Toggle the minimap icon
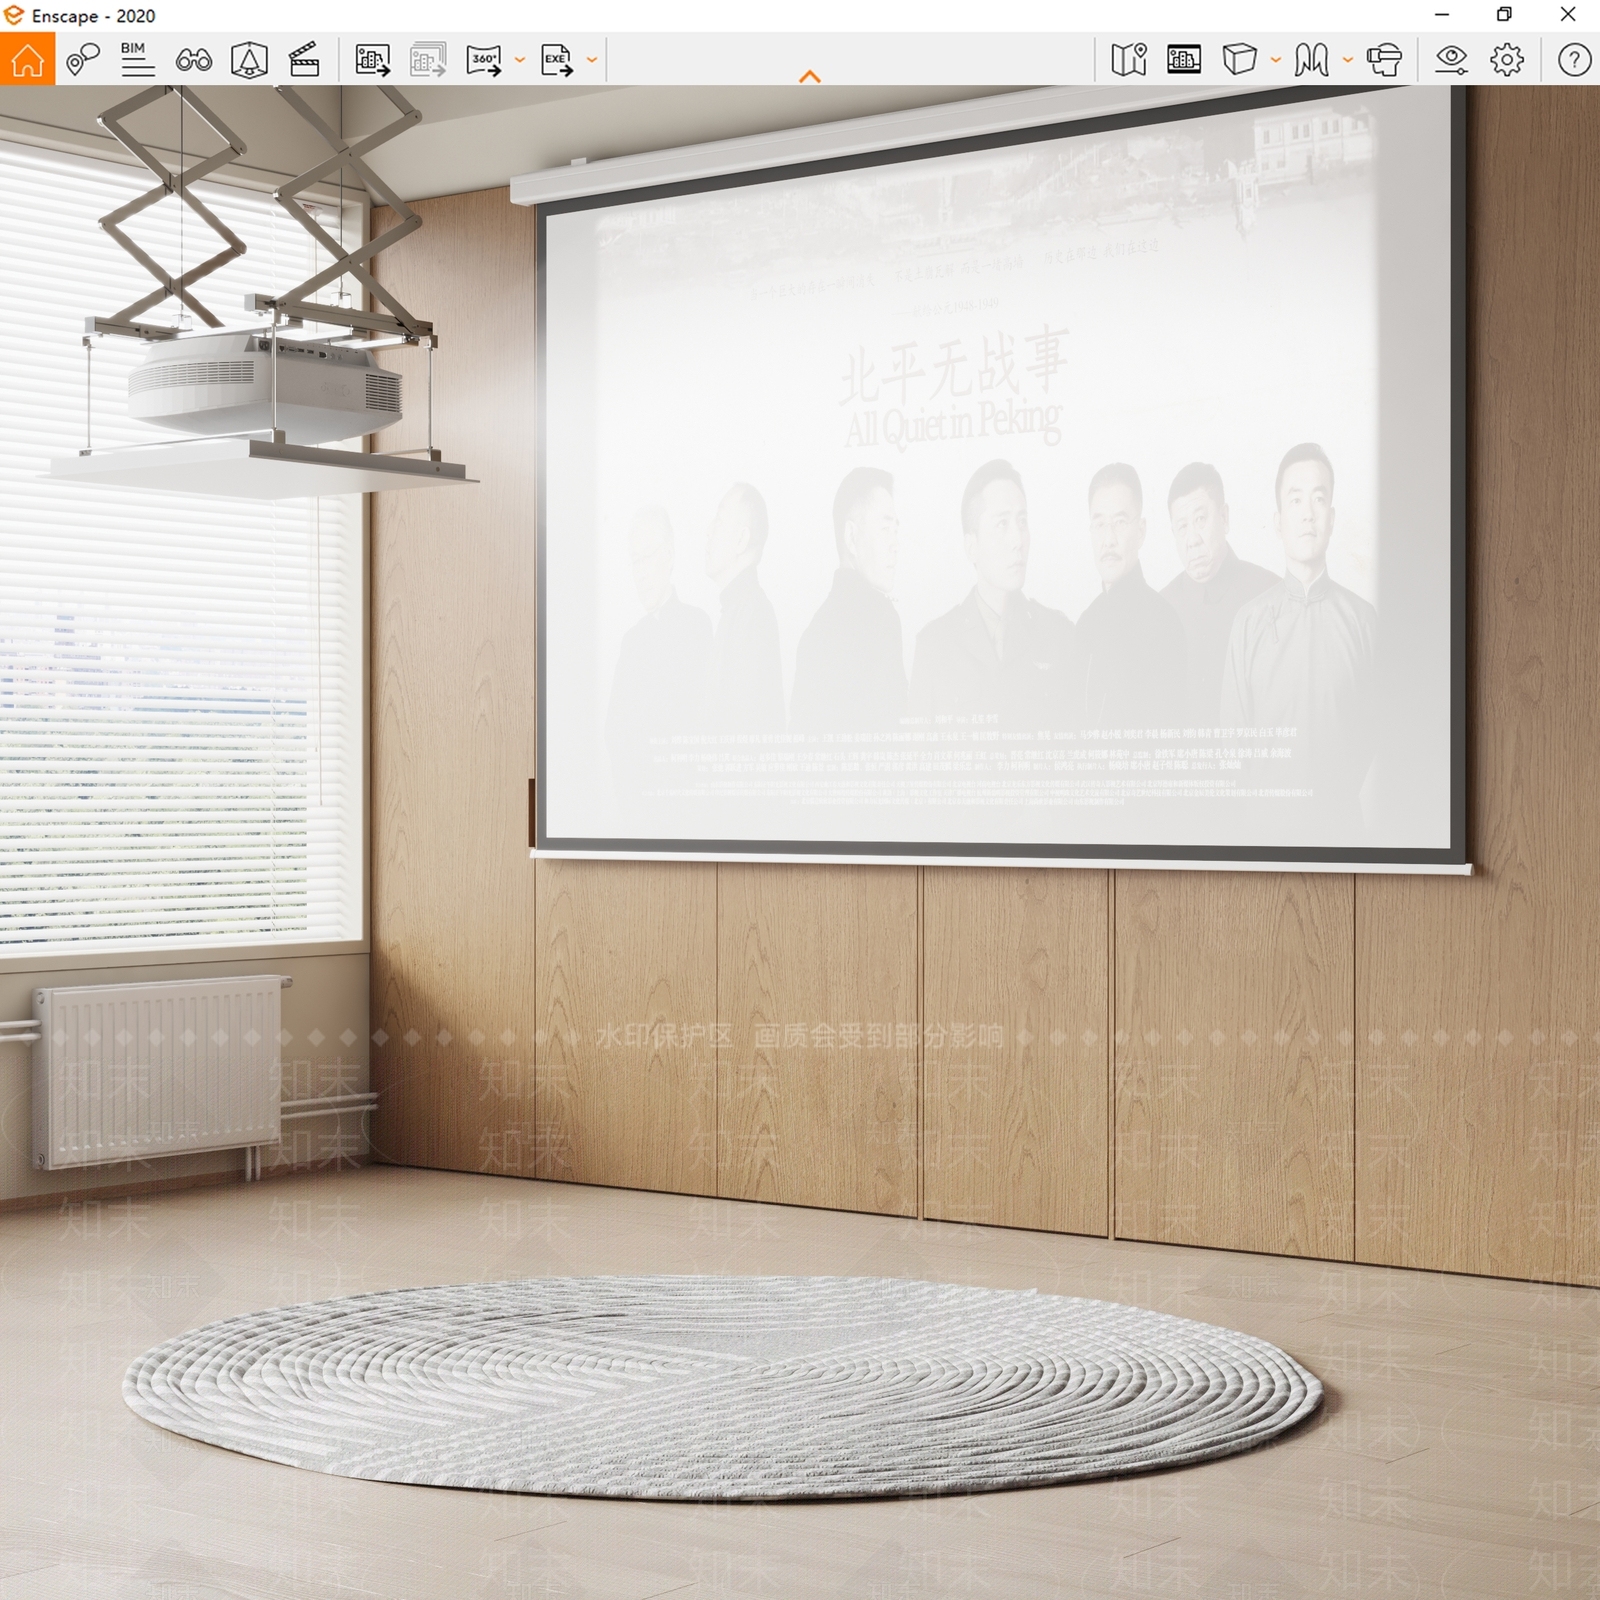The width and height of the screenshot is (1600, 1600). (1129, 60)
